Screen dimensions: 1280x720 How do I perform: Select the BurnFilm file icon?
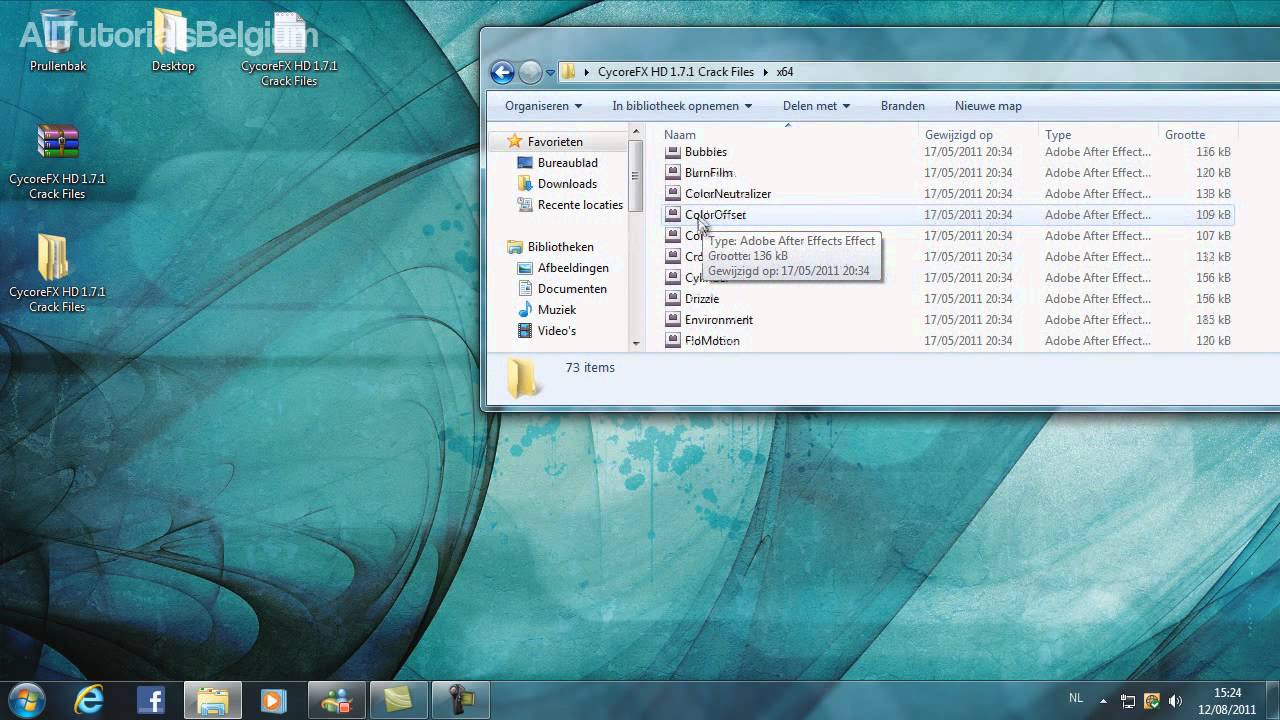673,173
